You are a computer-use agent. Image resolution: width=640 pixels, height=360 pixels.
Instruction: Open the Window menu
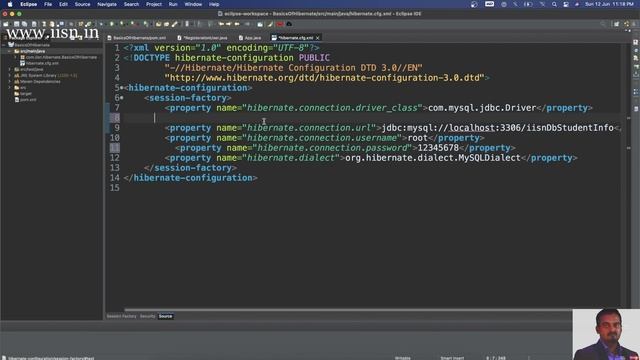tap(193, 4)
